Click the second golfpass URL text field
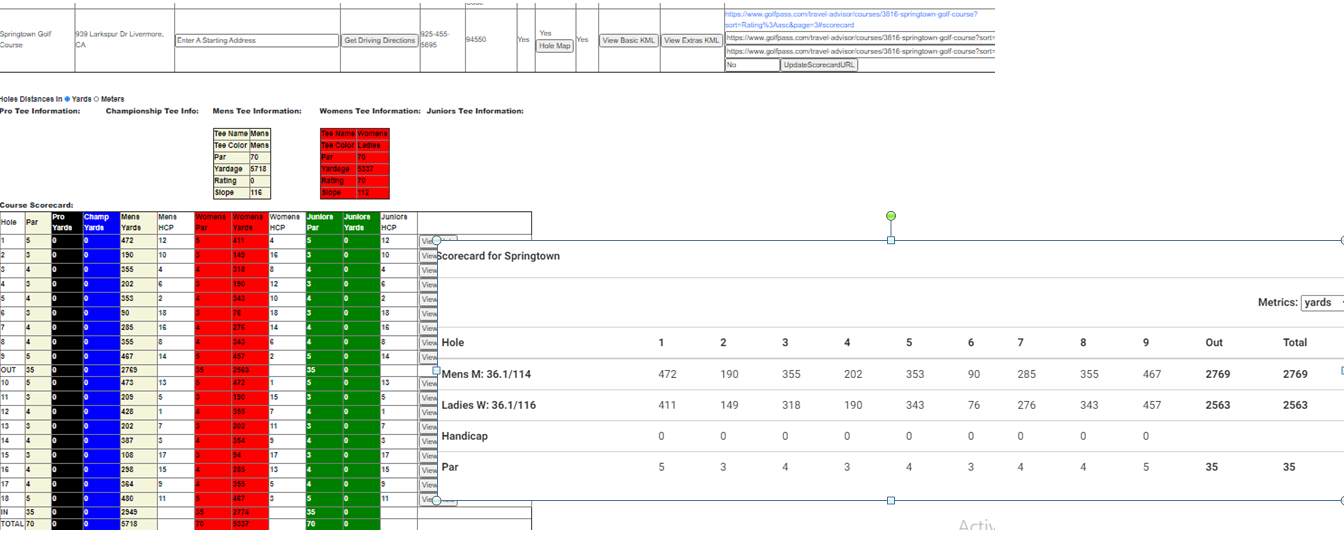1344x541 pixels. (x=860, y=51)
